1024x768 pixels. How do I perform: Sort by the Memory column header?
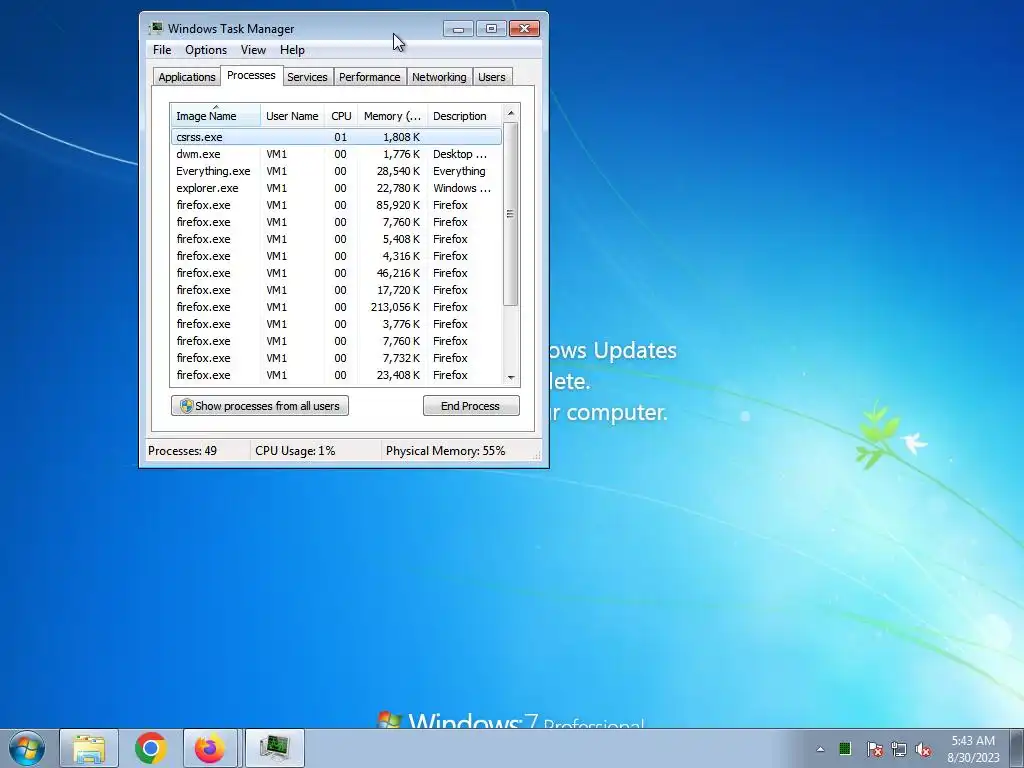click(x=392, y=116)
